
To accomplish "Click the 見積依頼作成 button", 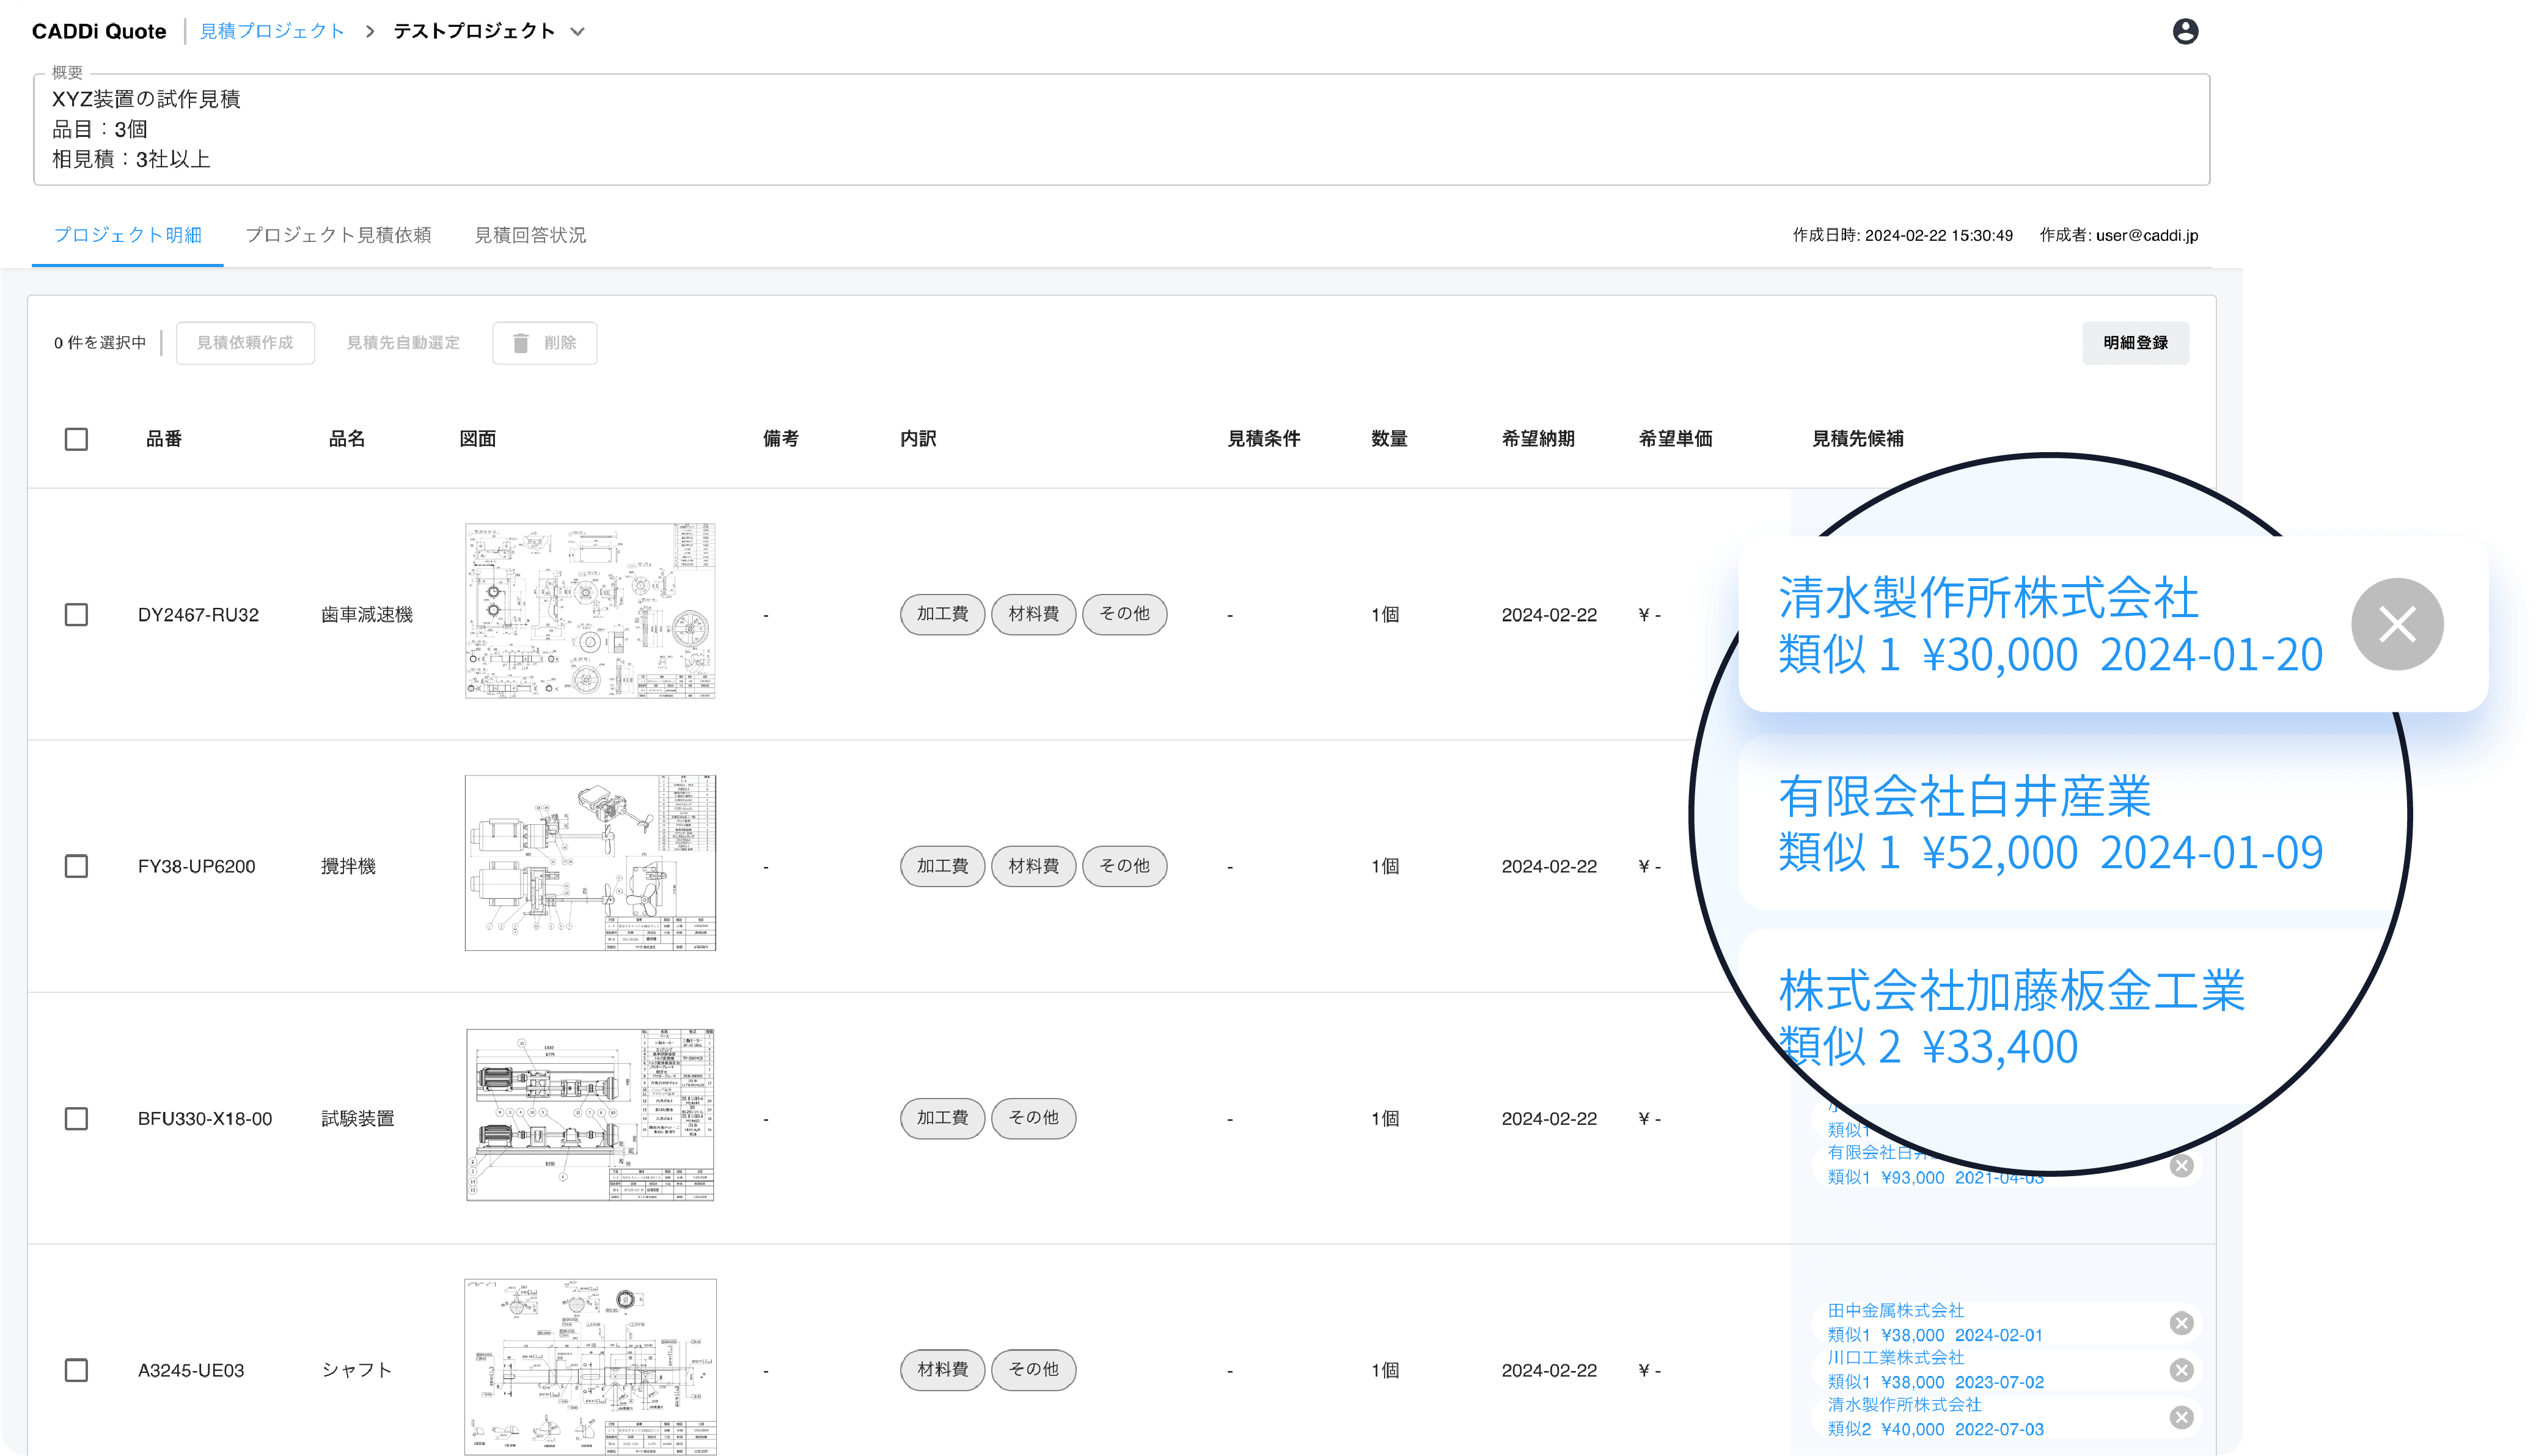I will point(245,343).
